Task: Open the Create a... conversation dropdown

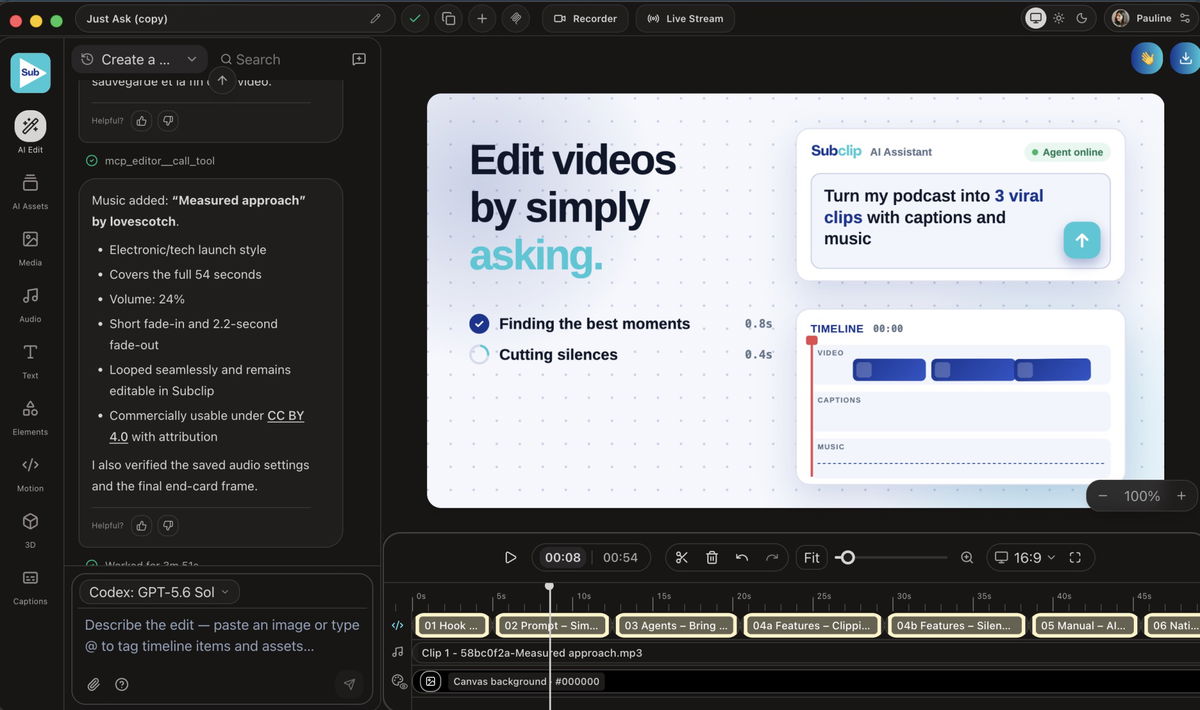Action: click(x=139, y=59)
